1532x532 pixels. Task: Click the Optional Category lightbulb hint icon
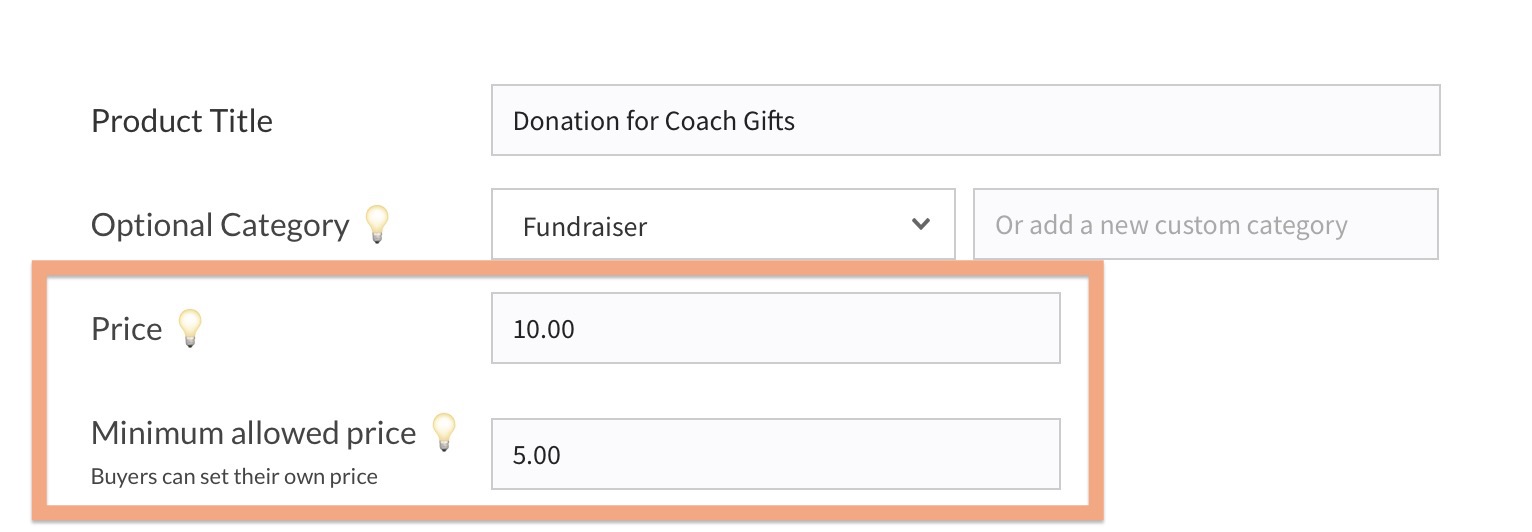coord(376,224)
